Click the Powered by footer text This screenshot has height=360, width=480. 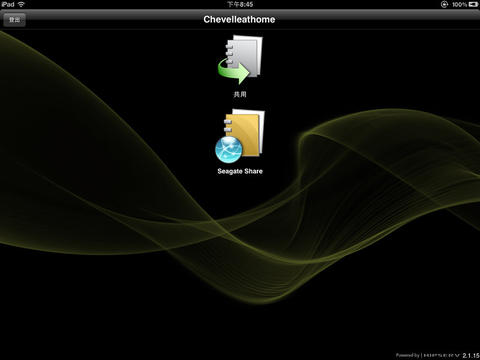407,355
